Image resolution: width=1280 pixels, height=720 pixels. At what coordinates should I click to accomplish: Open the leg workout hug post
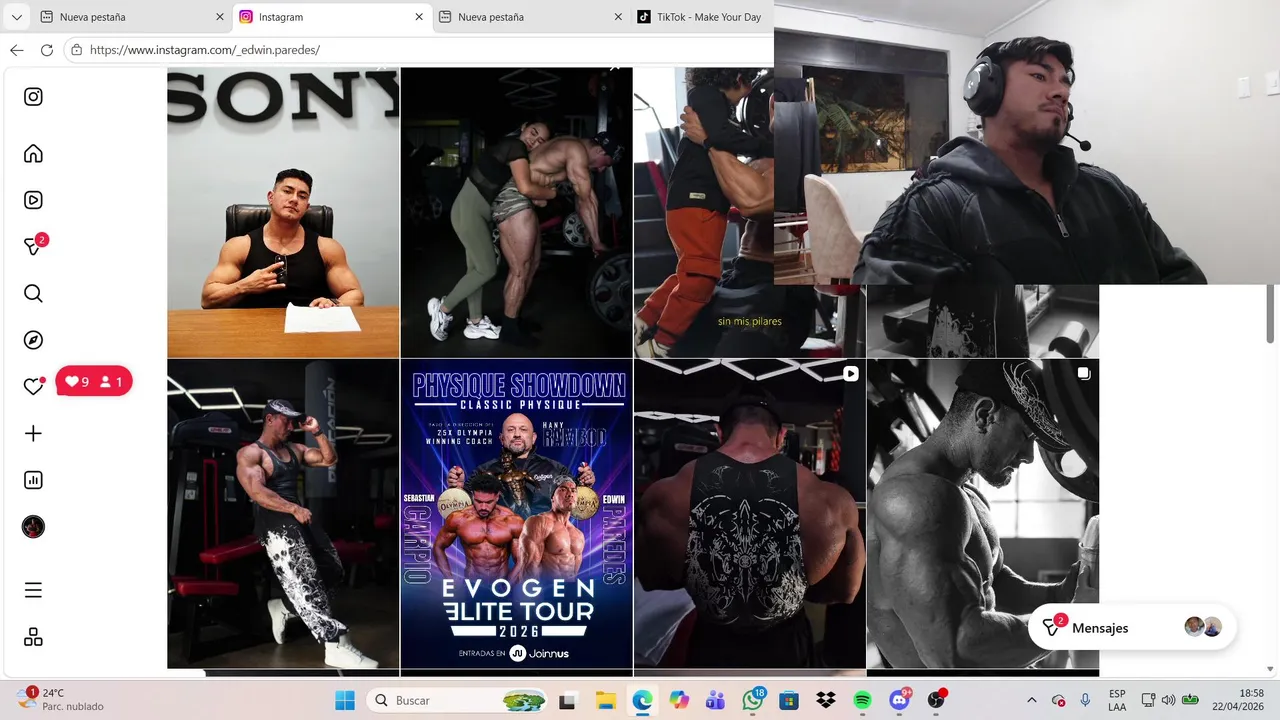pyautogui.click(x=516, y=212)
